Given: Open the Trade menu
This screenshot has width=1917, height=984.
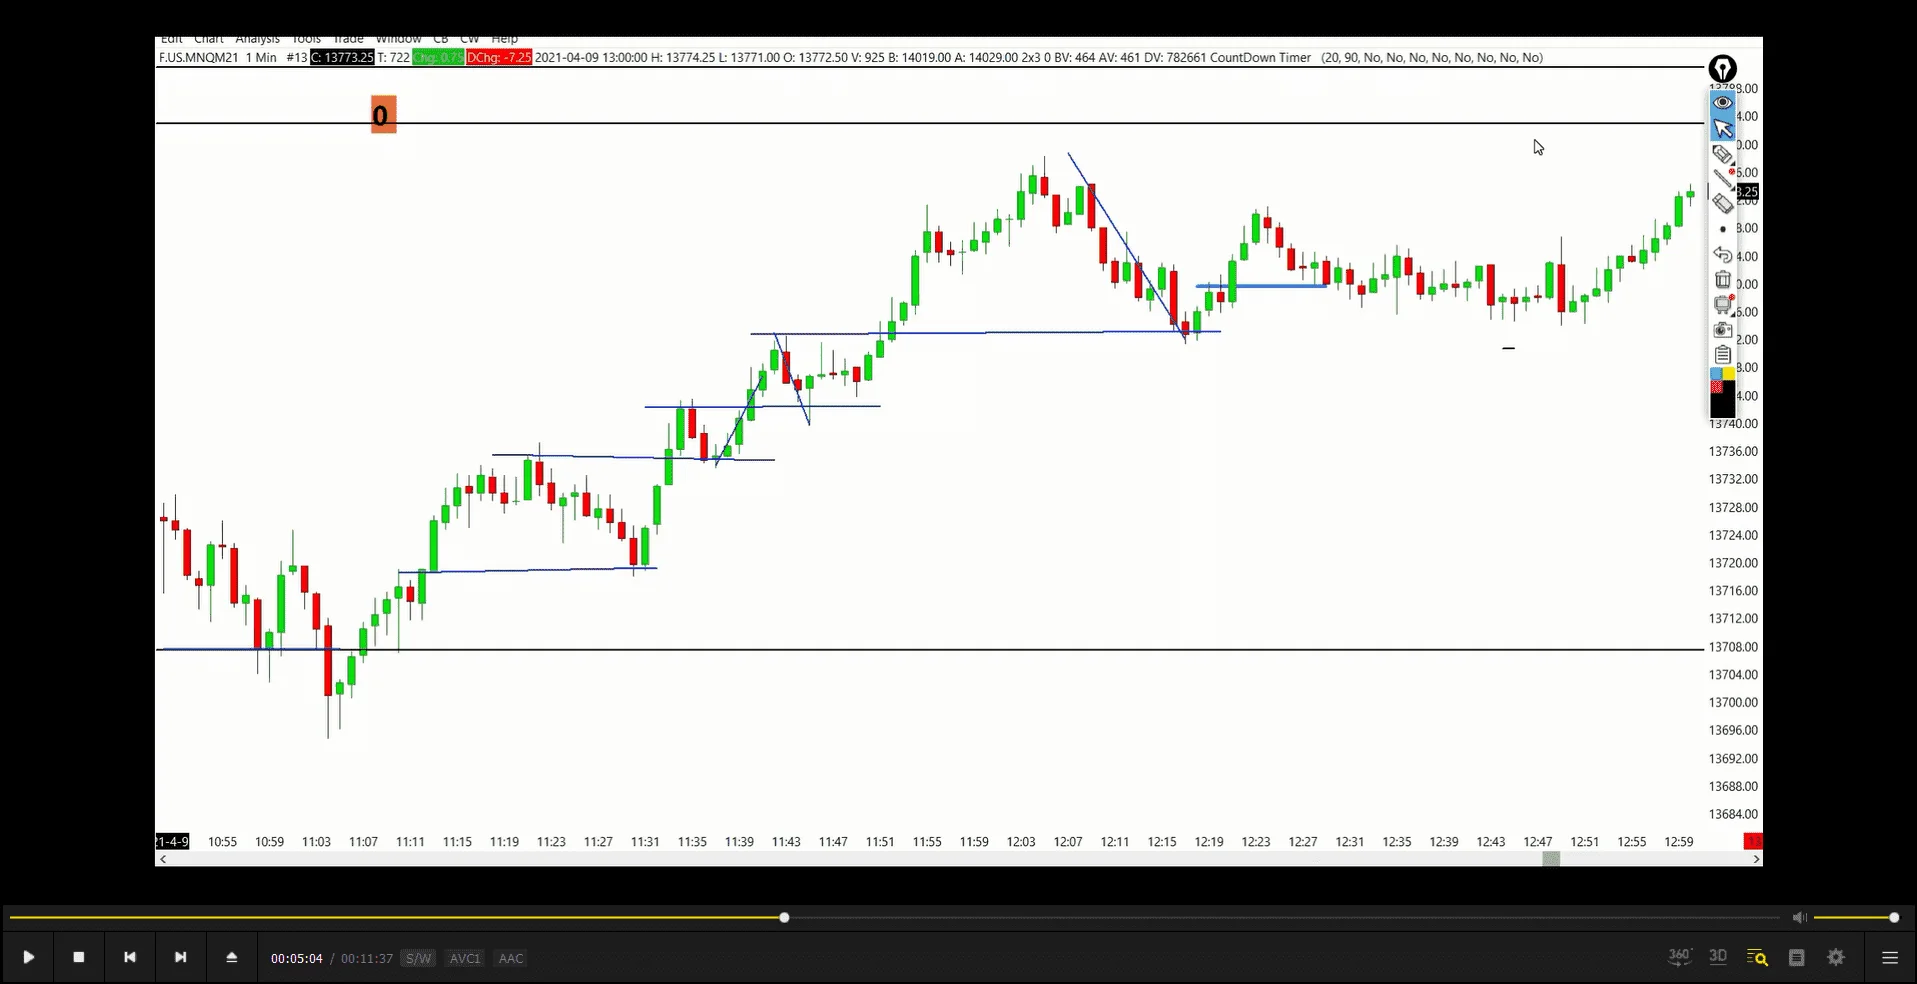Looking at the screenshot, I should (x=348, y=39).
